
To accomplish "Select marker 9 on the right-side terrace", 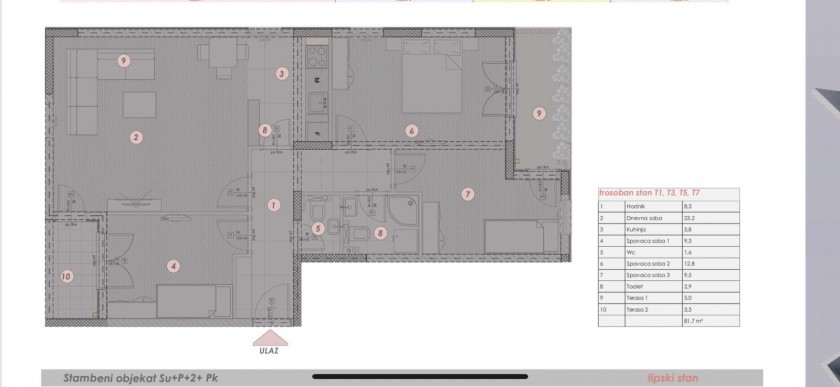I will [539, 114].
